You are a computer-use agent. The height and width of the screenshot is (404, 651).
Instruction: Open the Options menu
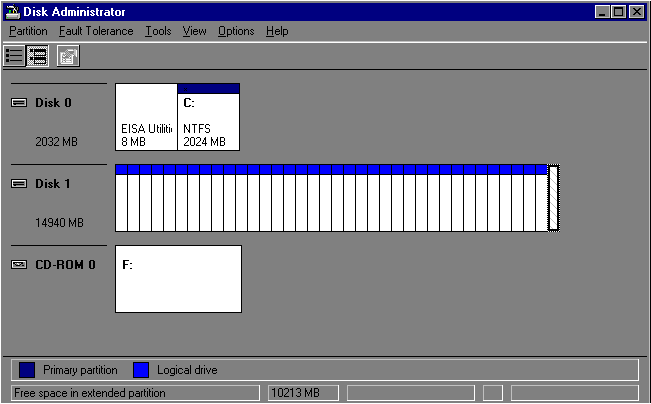pos(236,31)
